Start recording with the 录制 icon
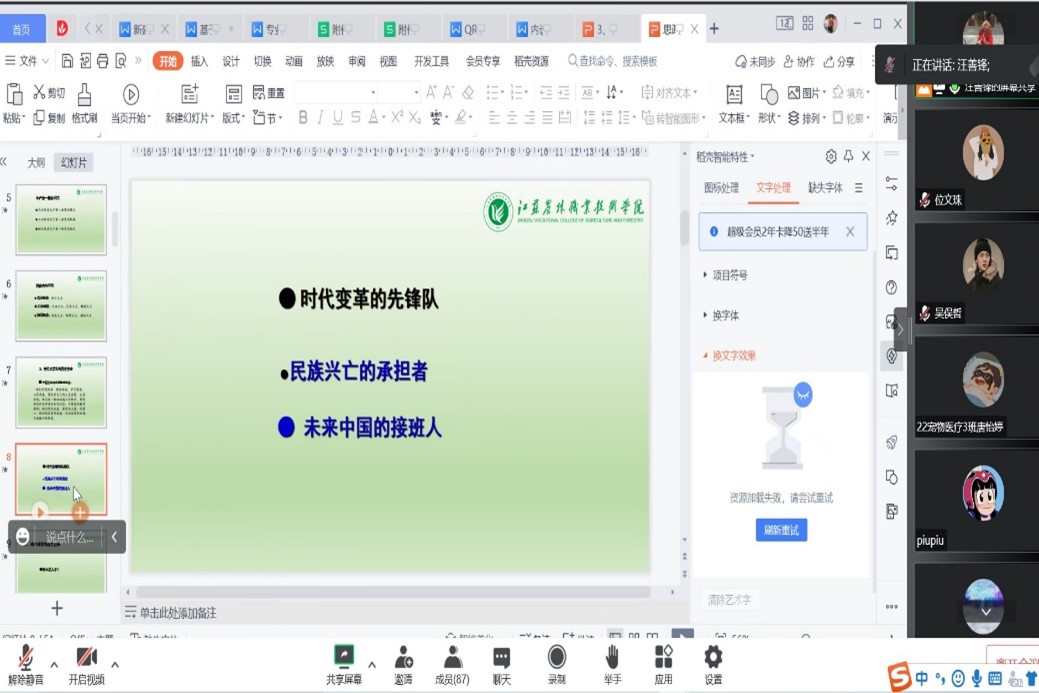Image resolution: width=1039 pixels, height=693 pixels. click(556, 656)
